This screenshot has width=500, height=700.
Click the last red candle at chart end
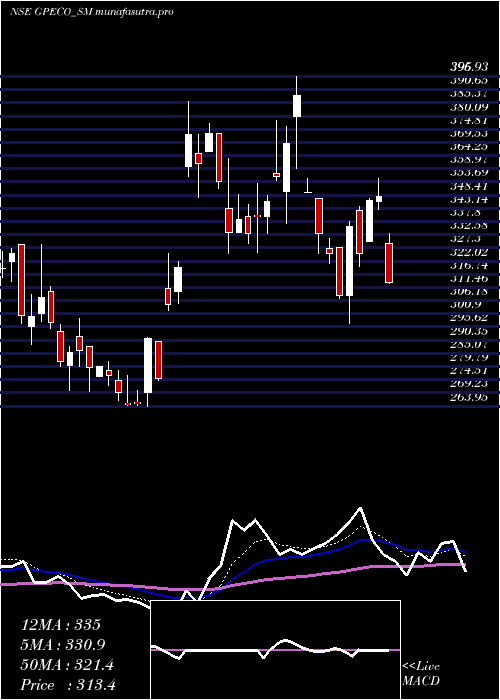pos(389,263)
